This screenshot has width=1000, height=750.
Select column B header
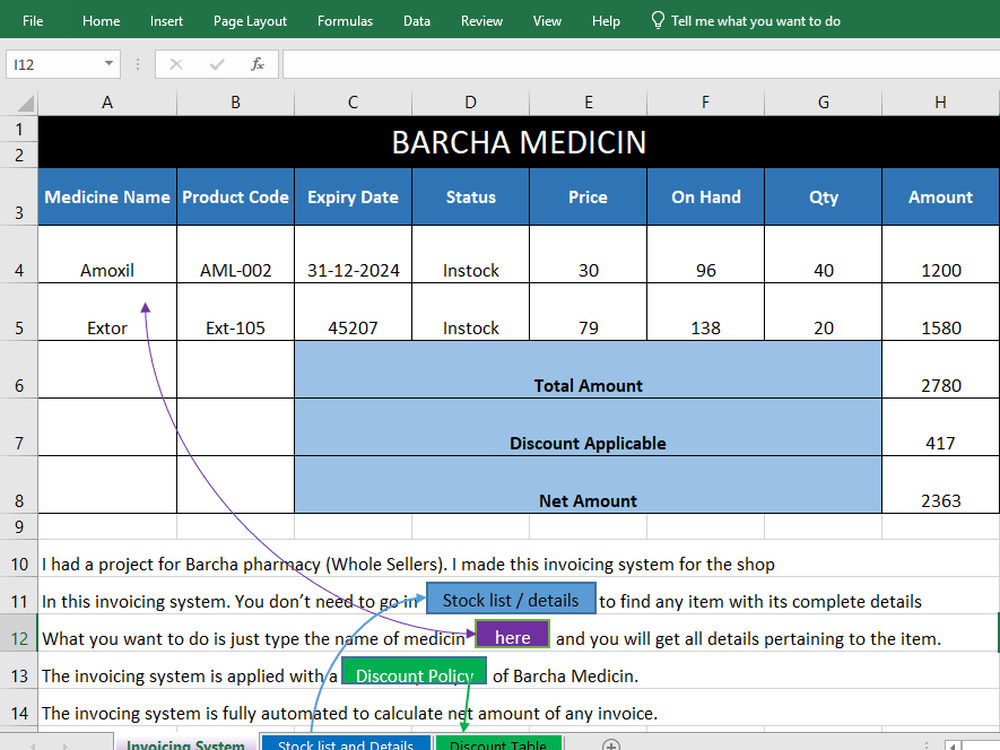point(235,102)
